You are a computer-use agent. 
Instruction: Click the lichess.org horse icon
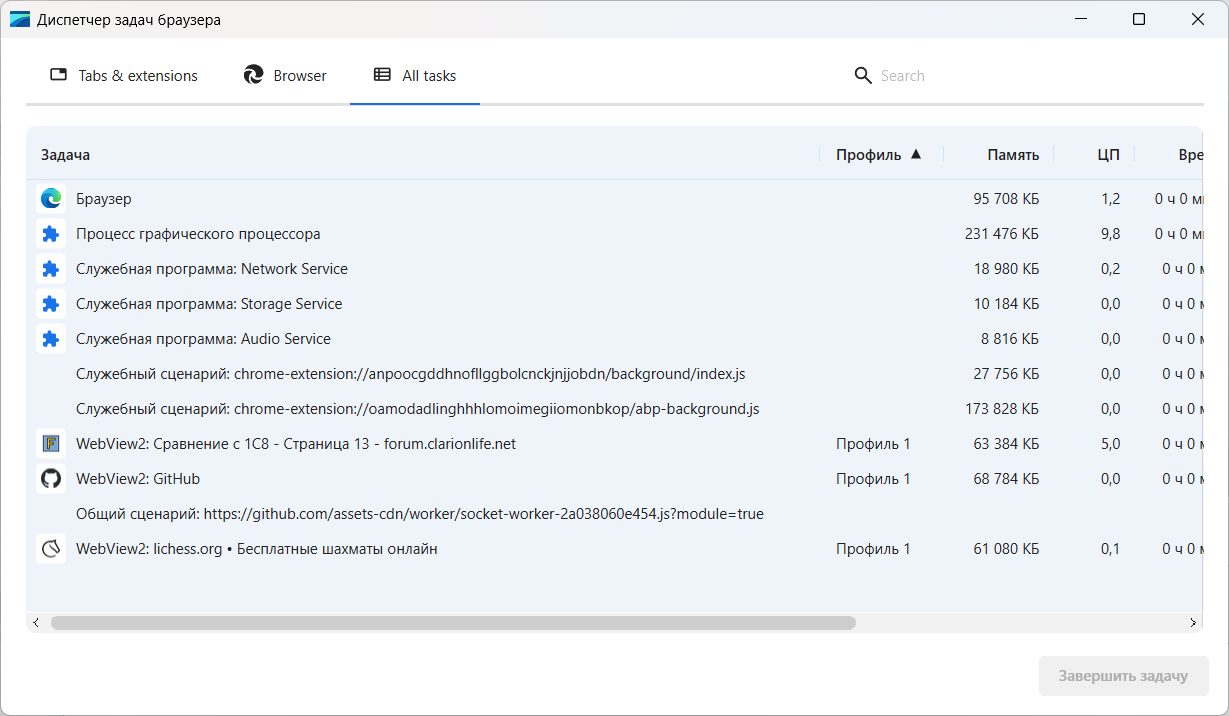point(51,549)
